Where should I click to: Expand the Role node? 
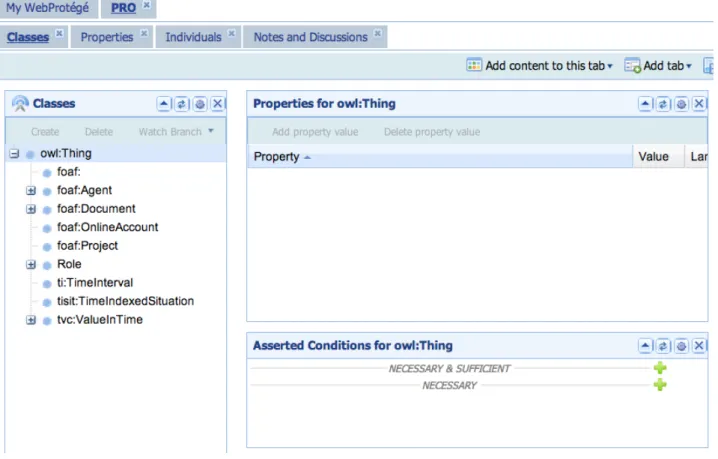tap(31, 265)
